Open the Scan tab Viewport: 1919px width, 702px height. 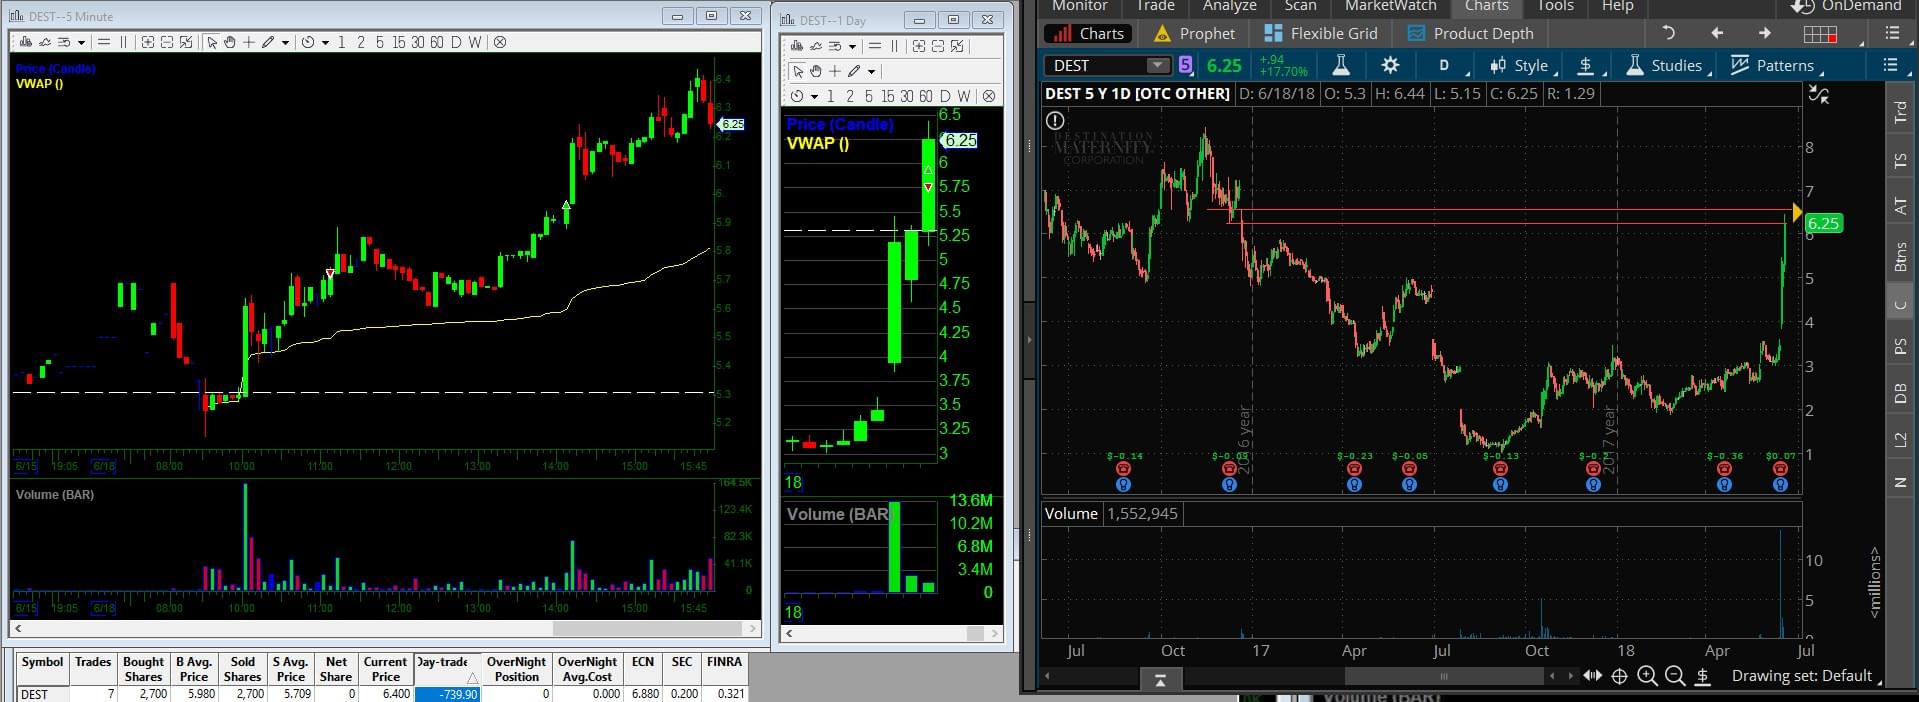1301,6
